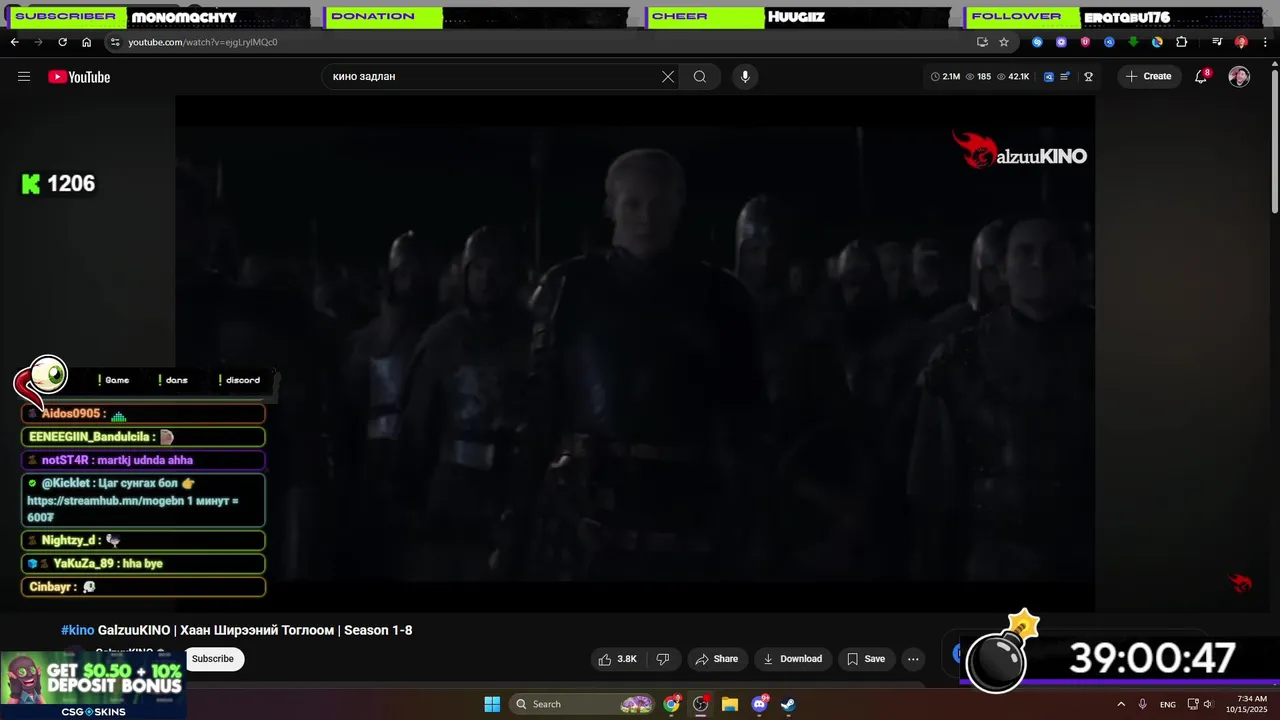Open the taskbar Search box
1280x720 pixels.
(x=583, y=704)
